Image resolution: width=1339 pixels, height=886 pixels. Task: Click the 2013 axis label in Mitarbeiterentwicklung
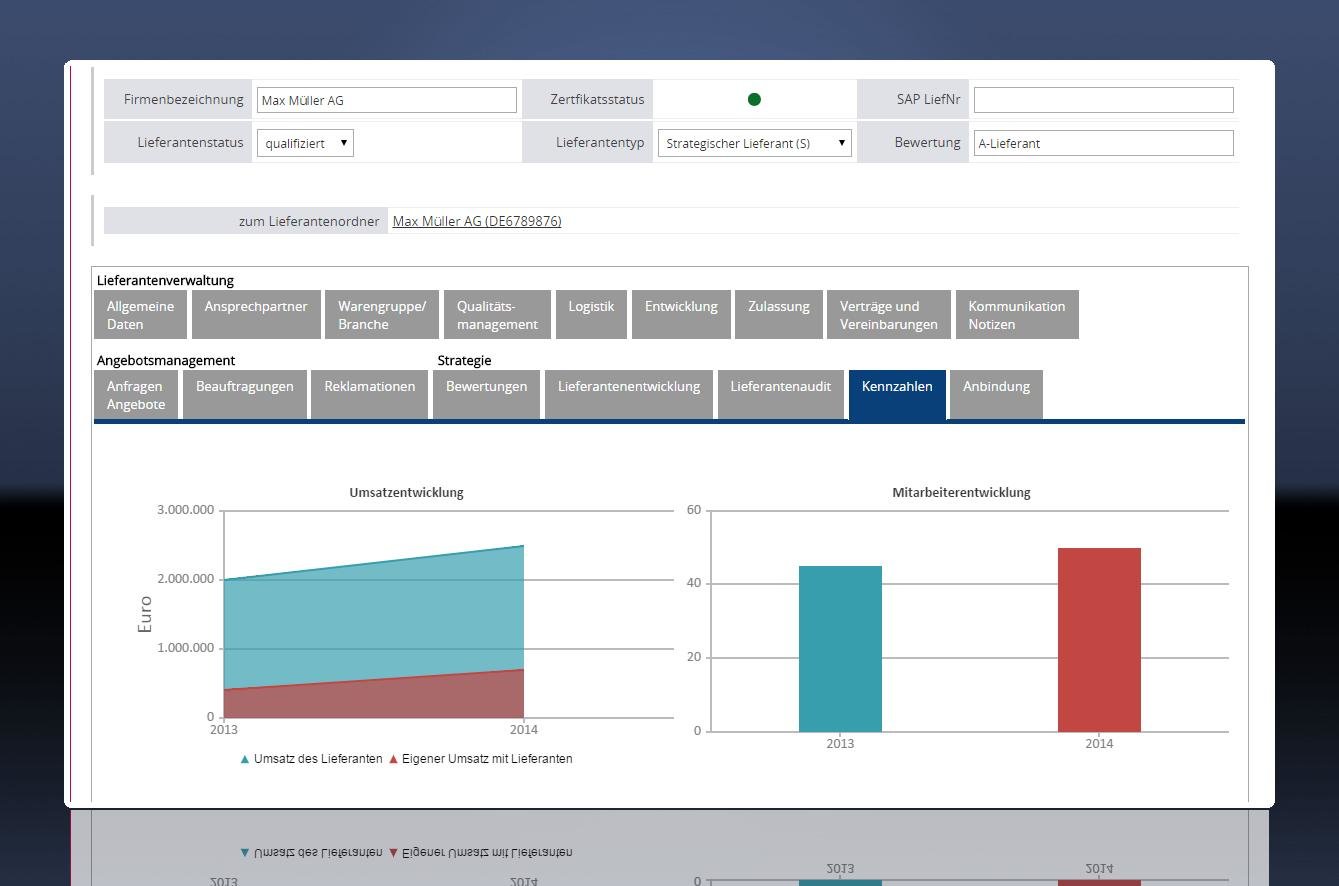pos(840,743)
